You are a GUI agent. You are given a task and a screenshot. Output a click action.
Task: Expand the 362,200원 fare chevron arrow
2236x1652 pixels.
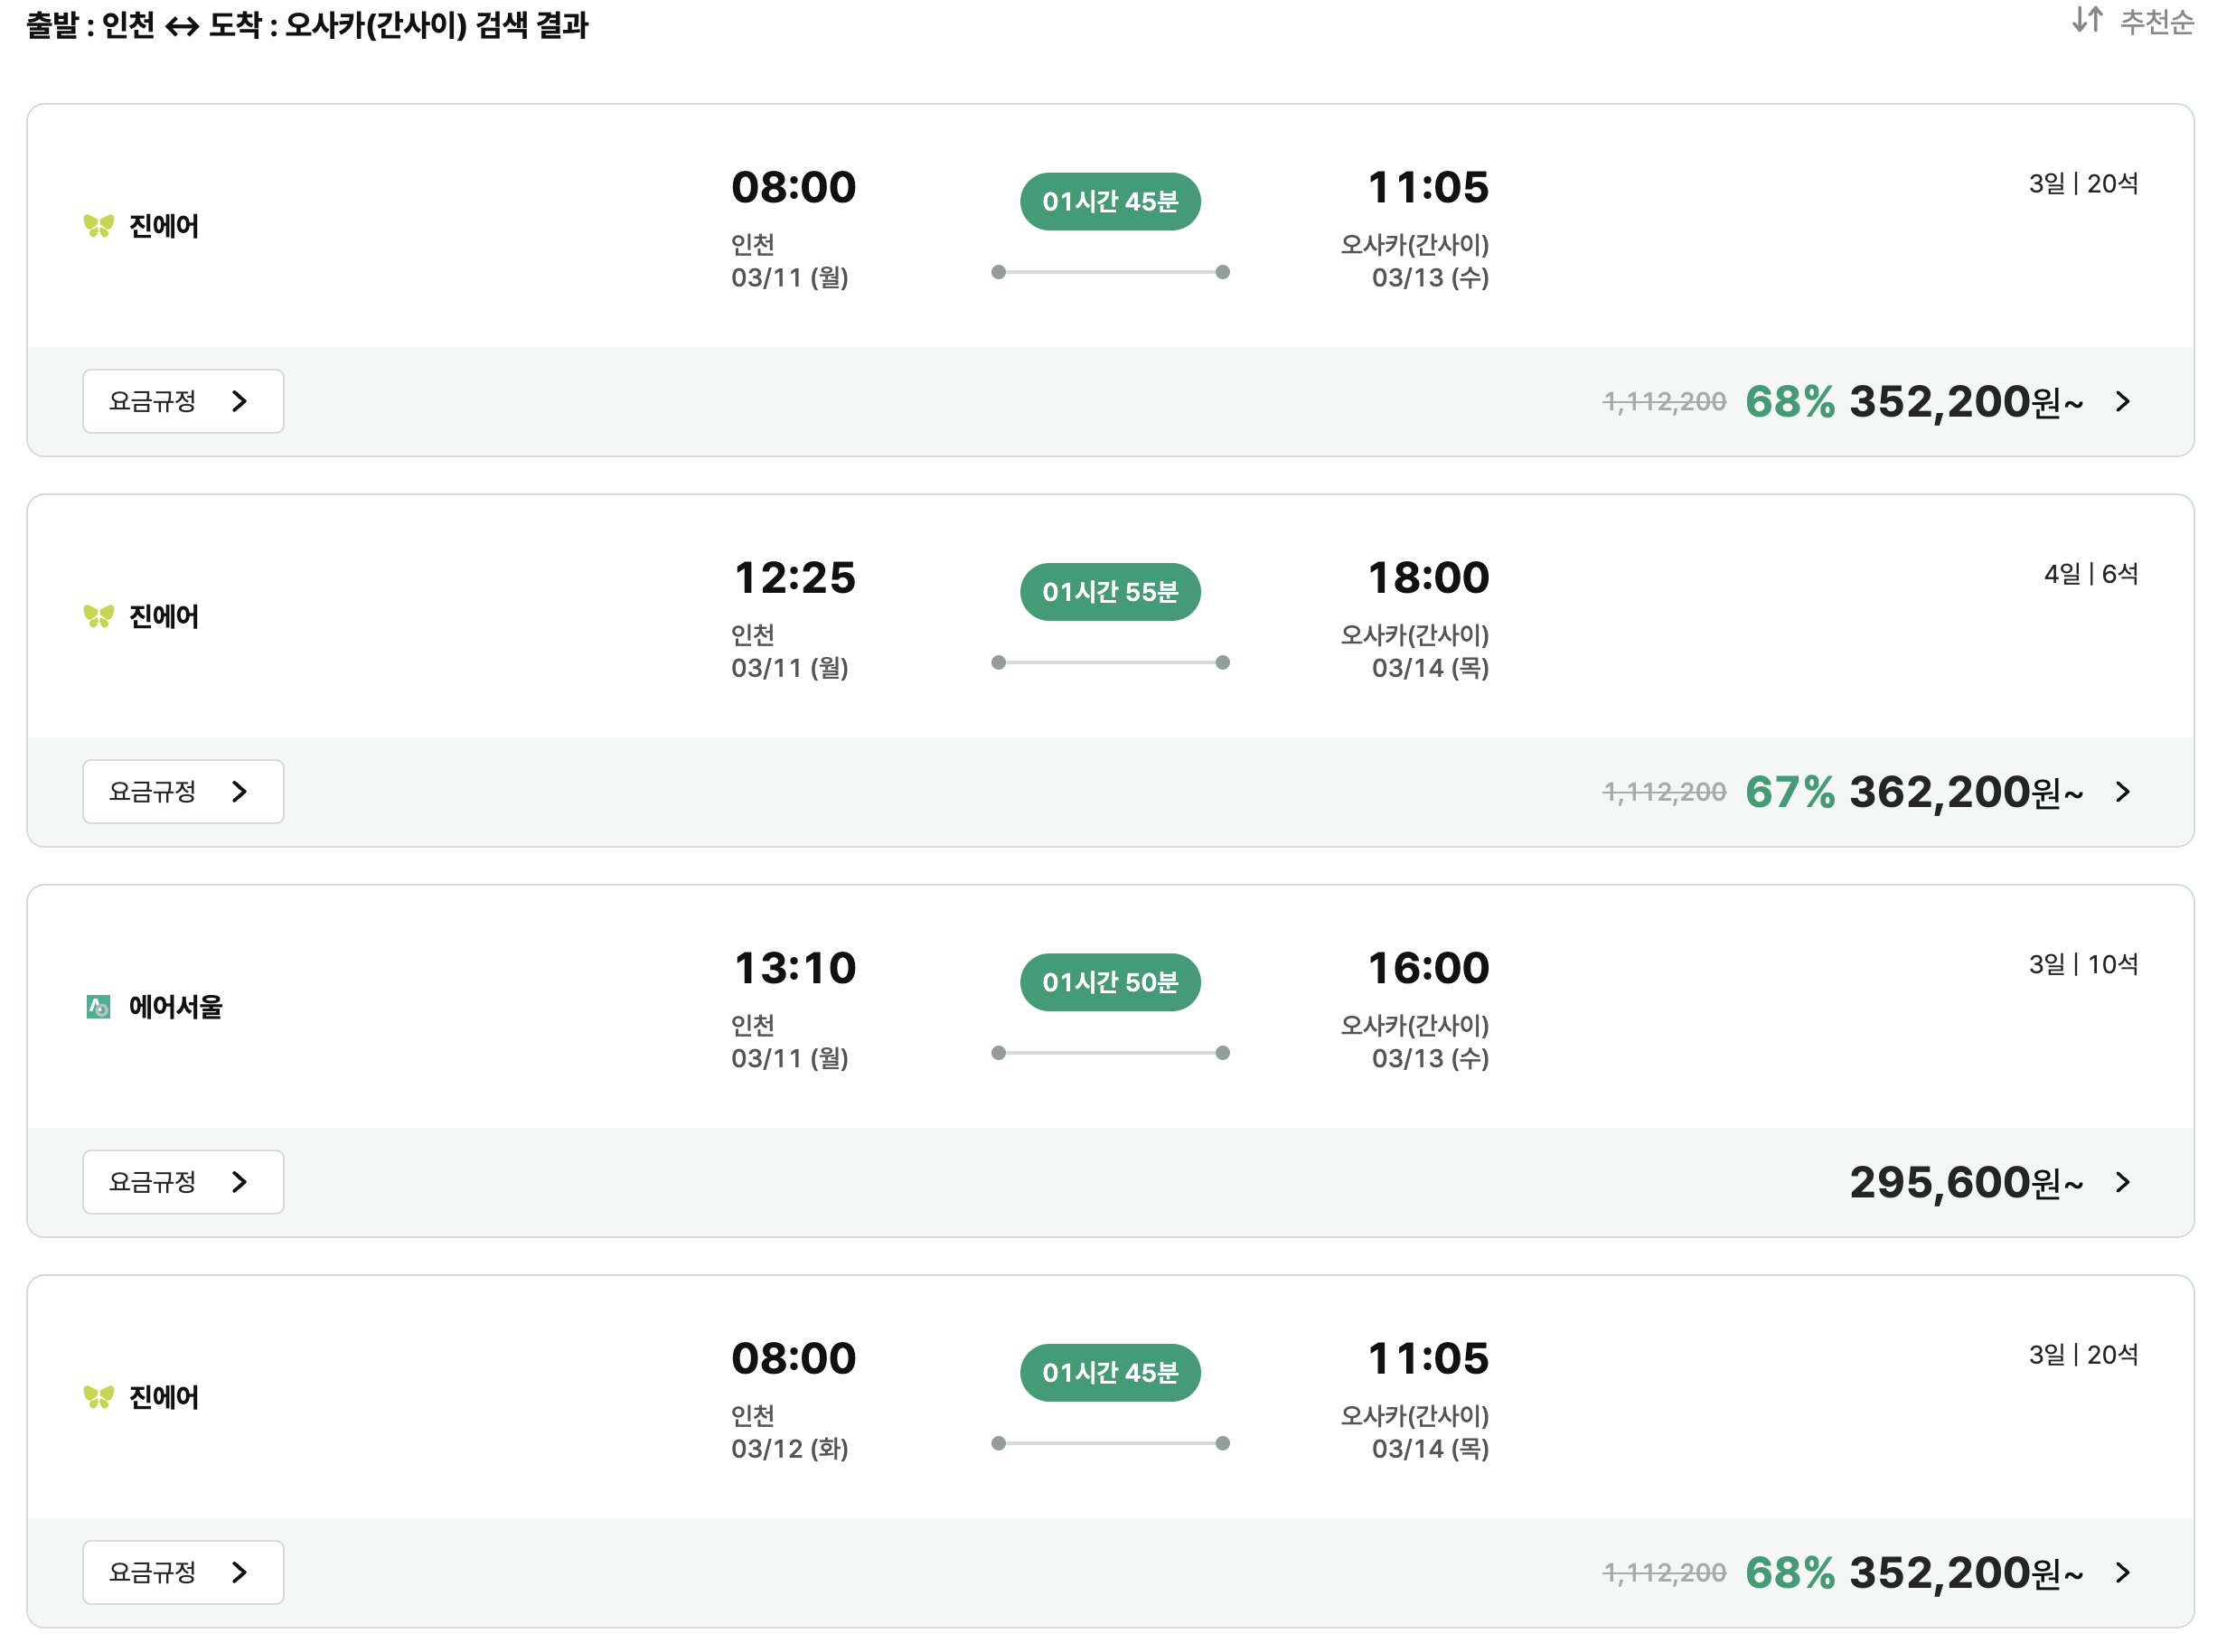tap(2123, 792)
